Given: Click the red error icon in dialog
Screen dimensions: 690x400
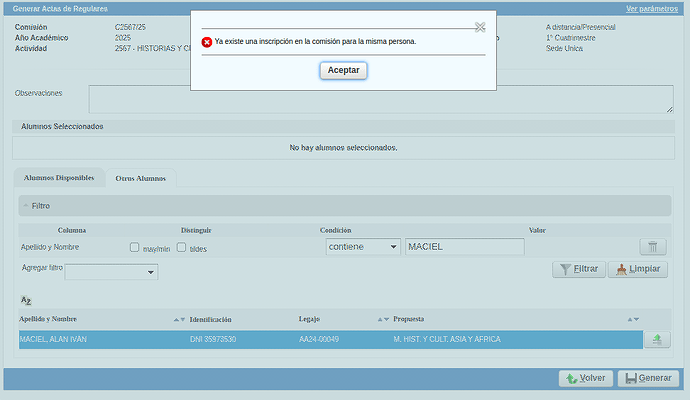Looking at the screenshot, I should (x=207, y=42).
